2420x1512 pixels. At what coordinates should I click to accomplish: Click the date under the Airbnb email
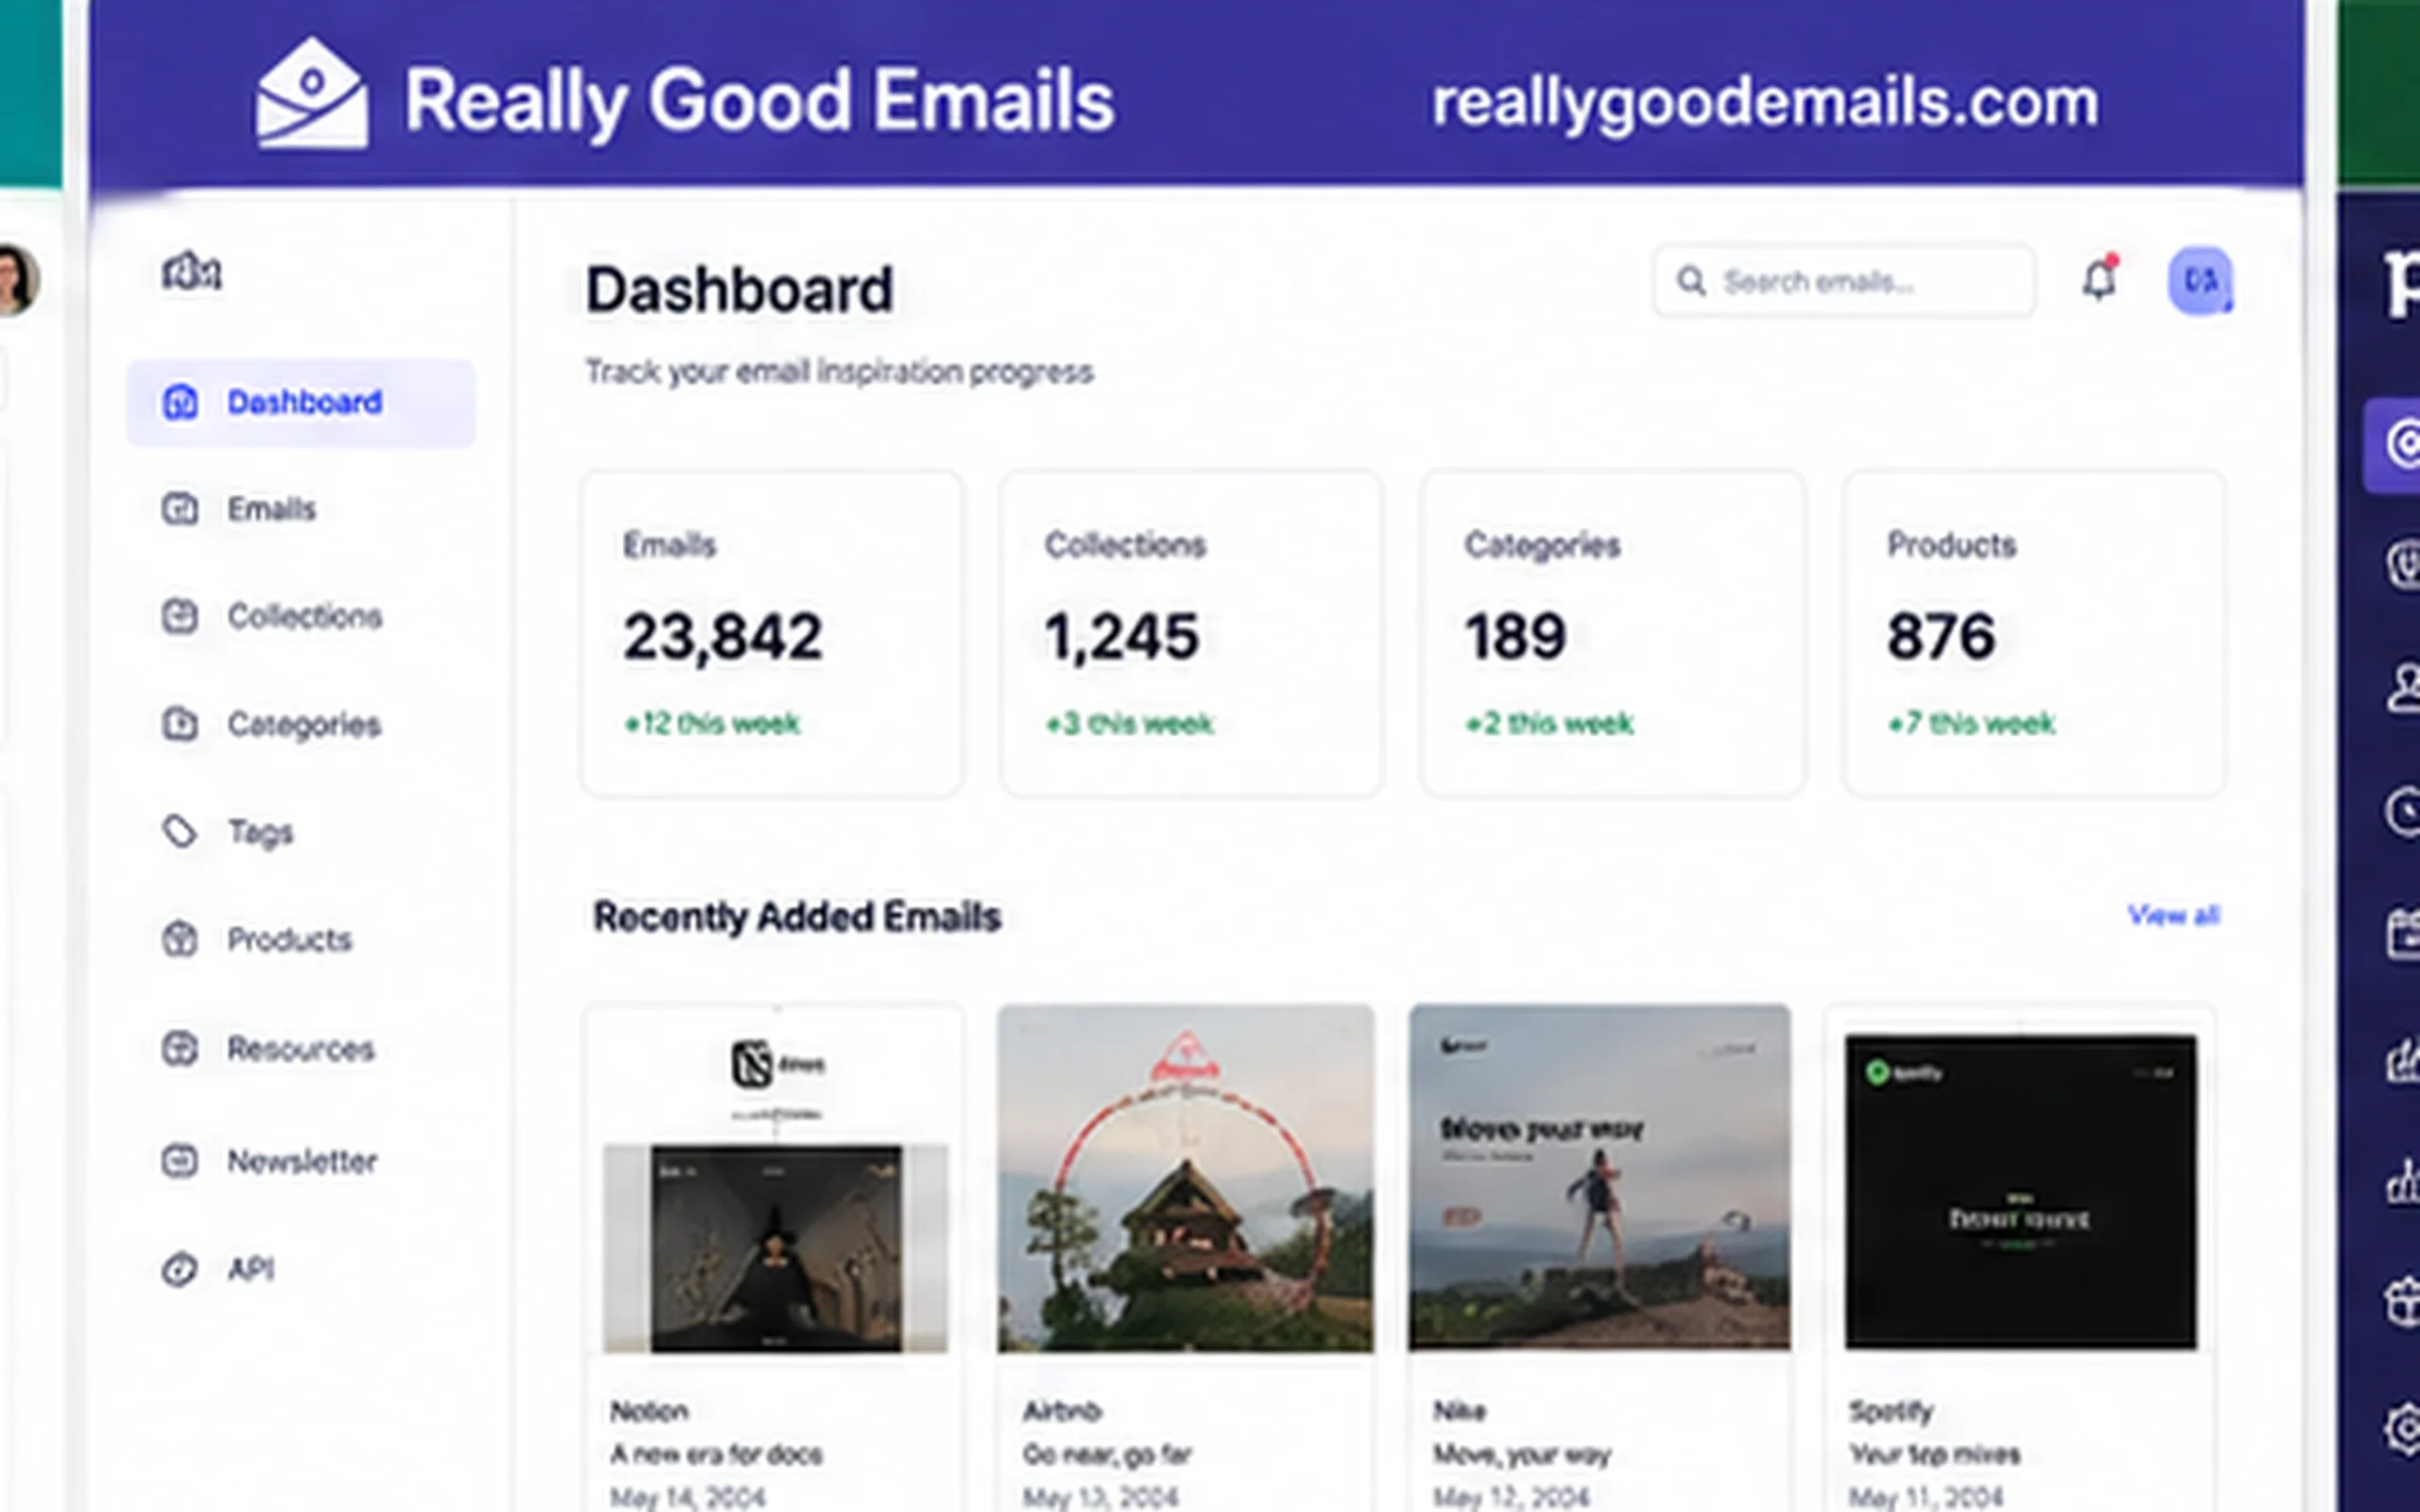pos(1099,1497)
